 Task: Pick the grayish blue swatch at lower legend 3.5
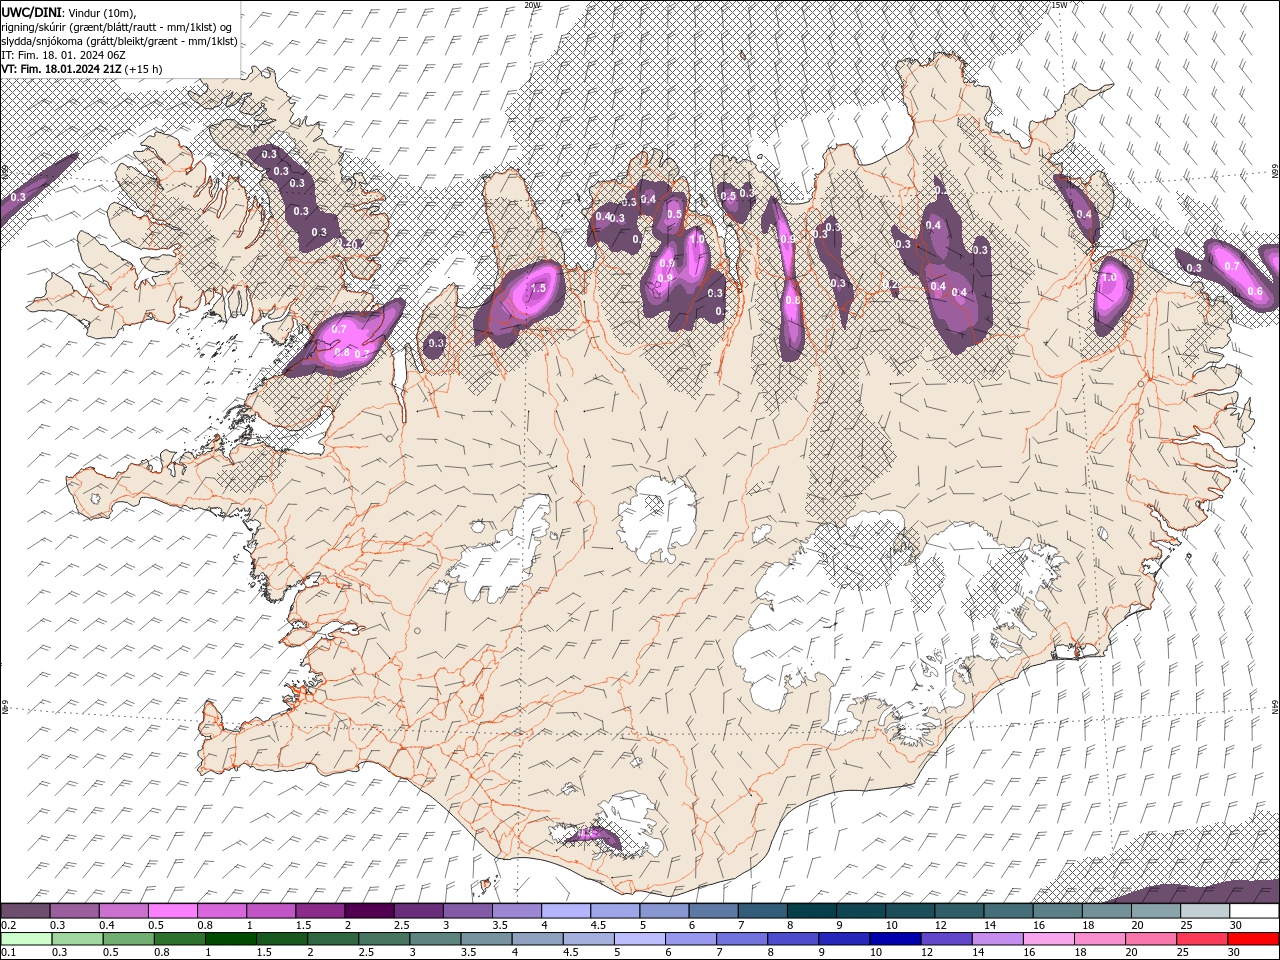coord(486,939)
